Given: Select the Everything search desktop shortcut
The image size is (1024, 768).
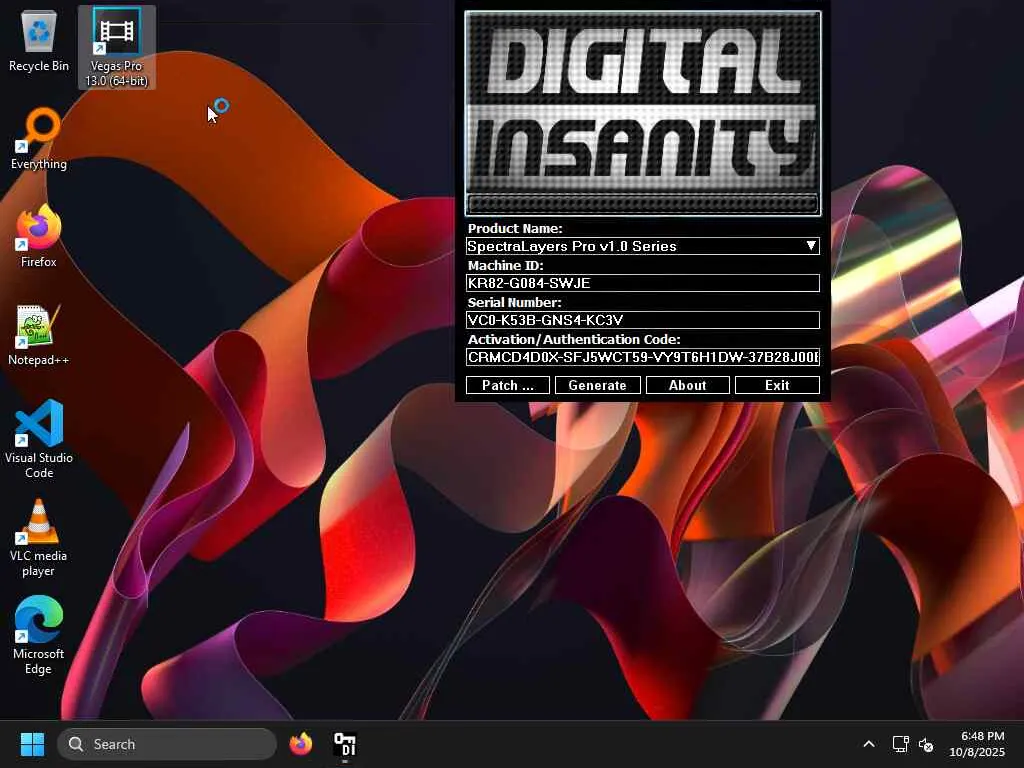Looking at the screenshot, I should (39, 138).
